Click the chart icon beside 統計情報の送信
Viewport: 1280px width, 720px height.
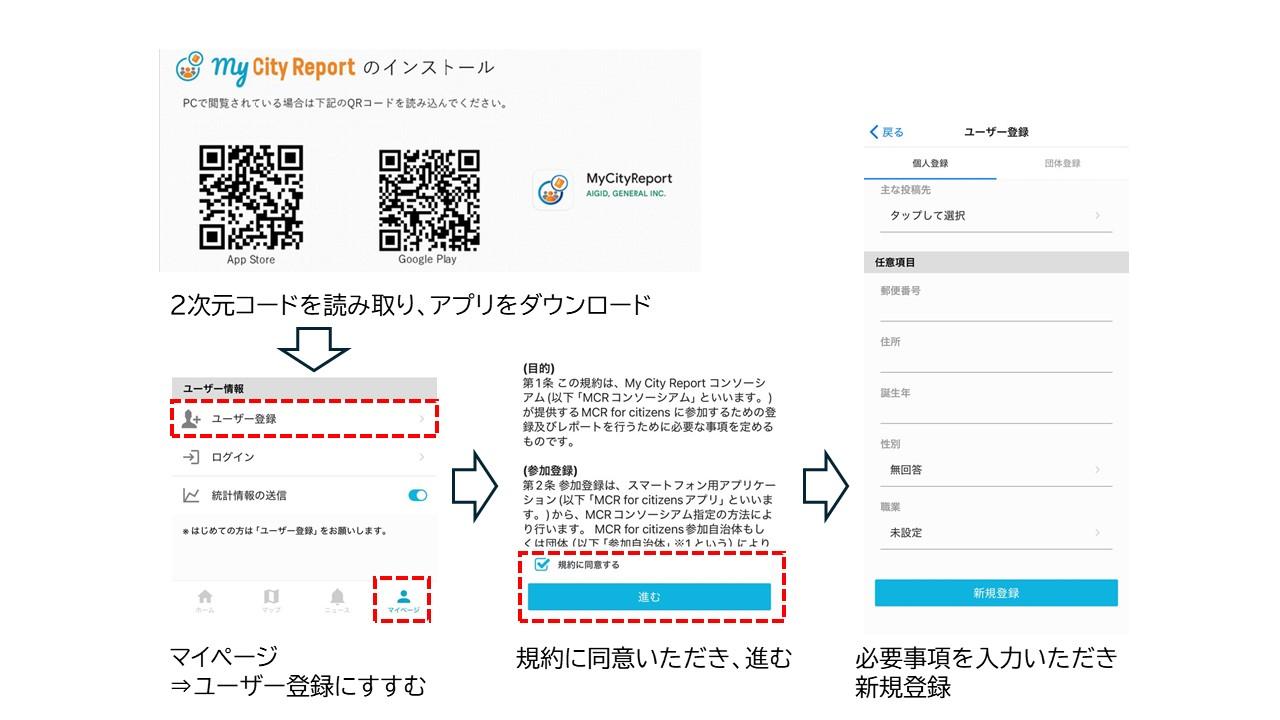pos(191,495)
